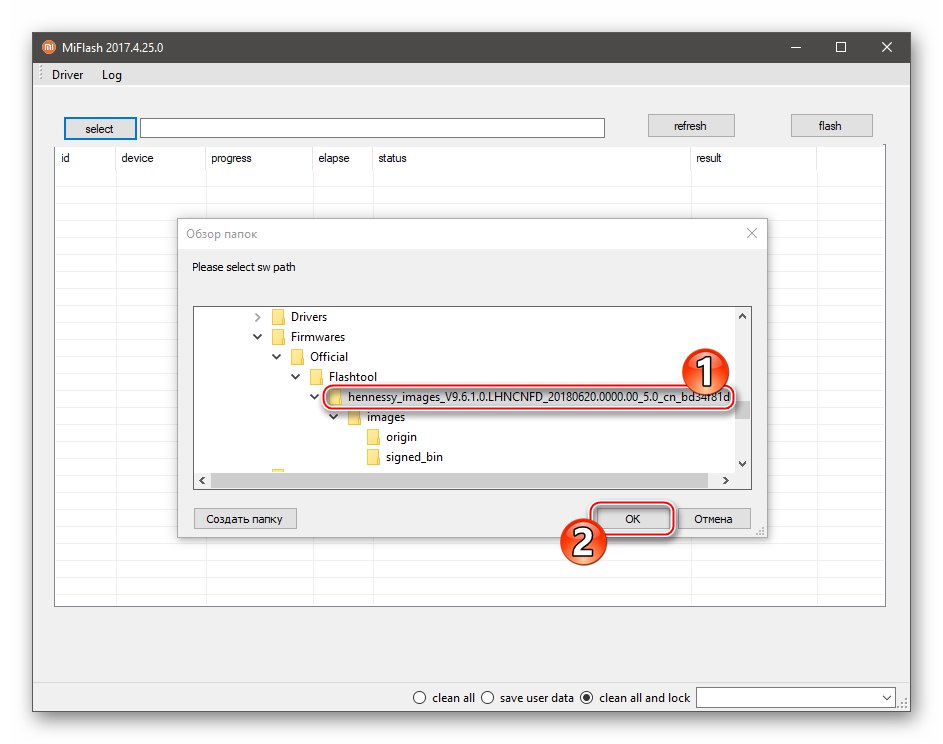Click the tree scroll-down arrow

coord(743,464)
